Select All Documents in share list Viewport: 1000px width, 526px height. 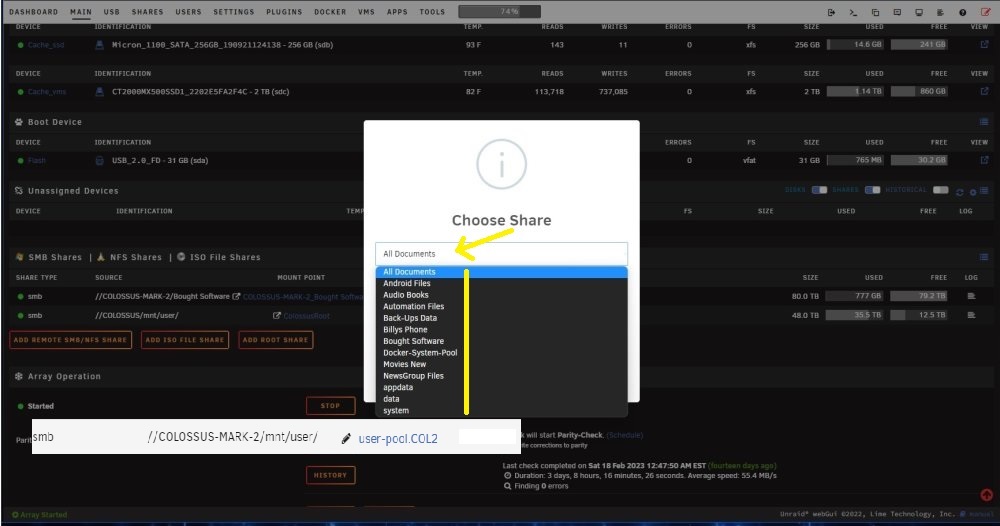click(x=501, y=272)
